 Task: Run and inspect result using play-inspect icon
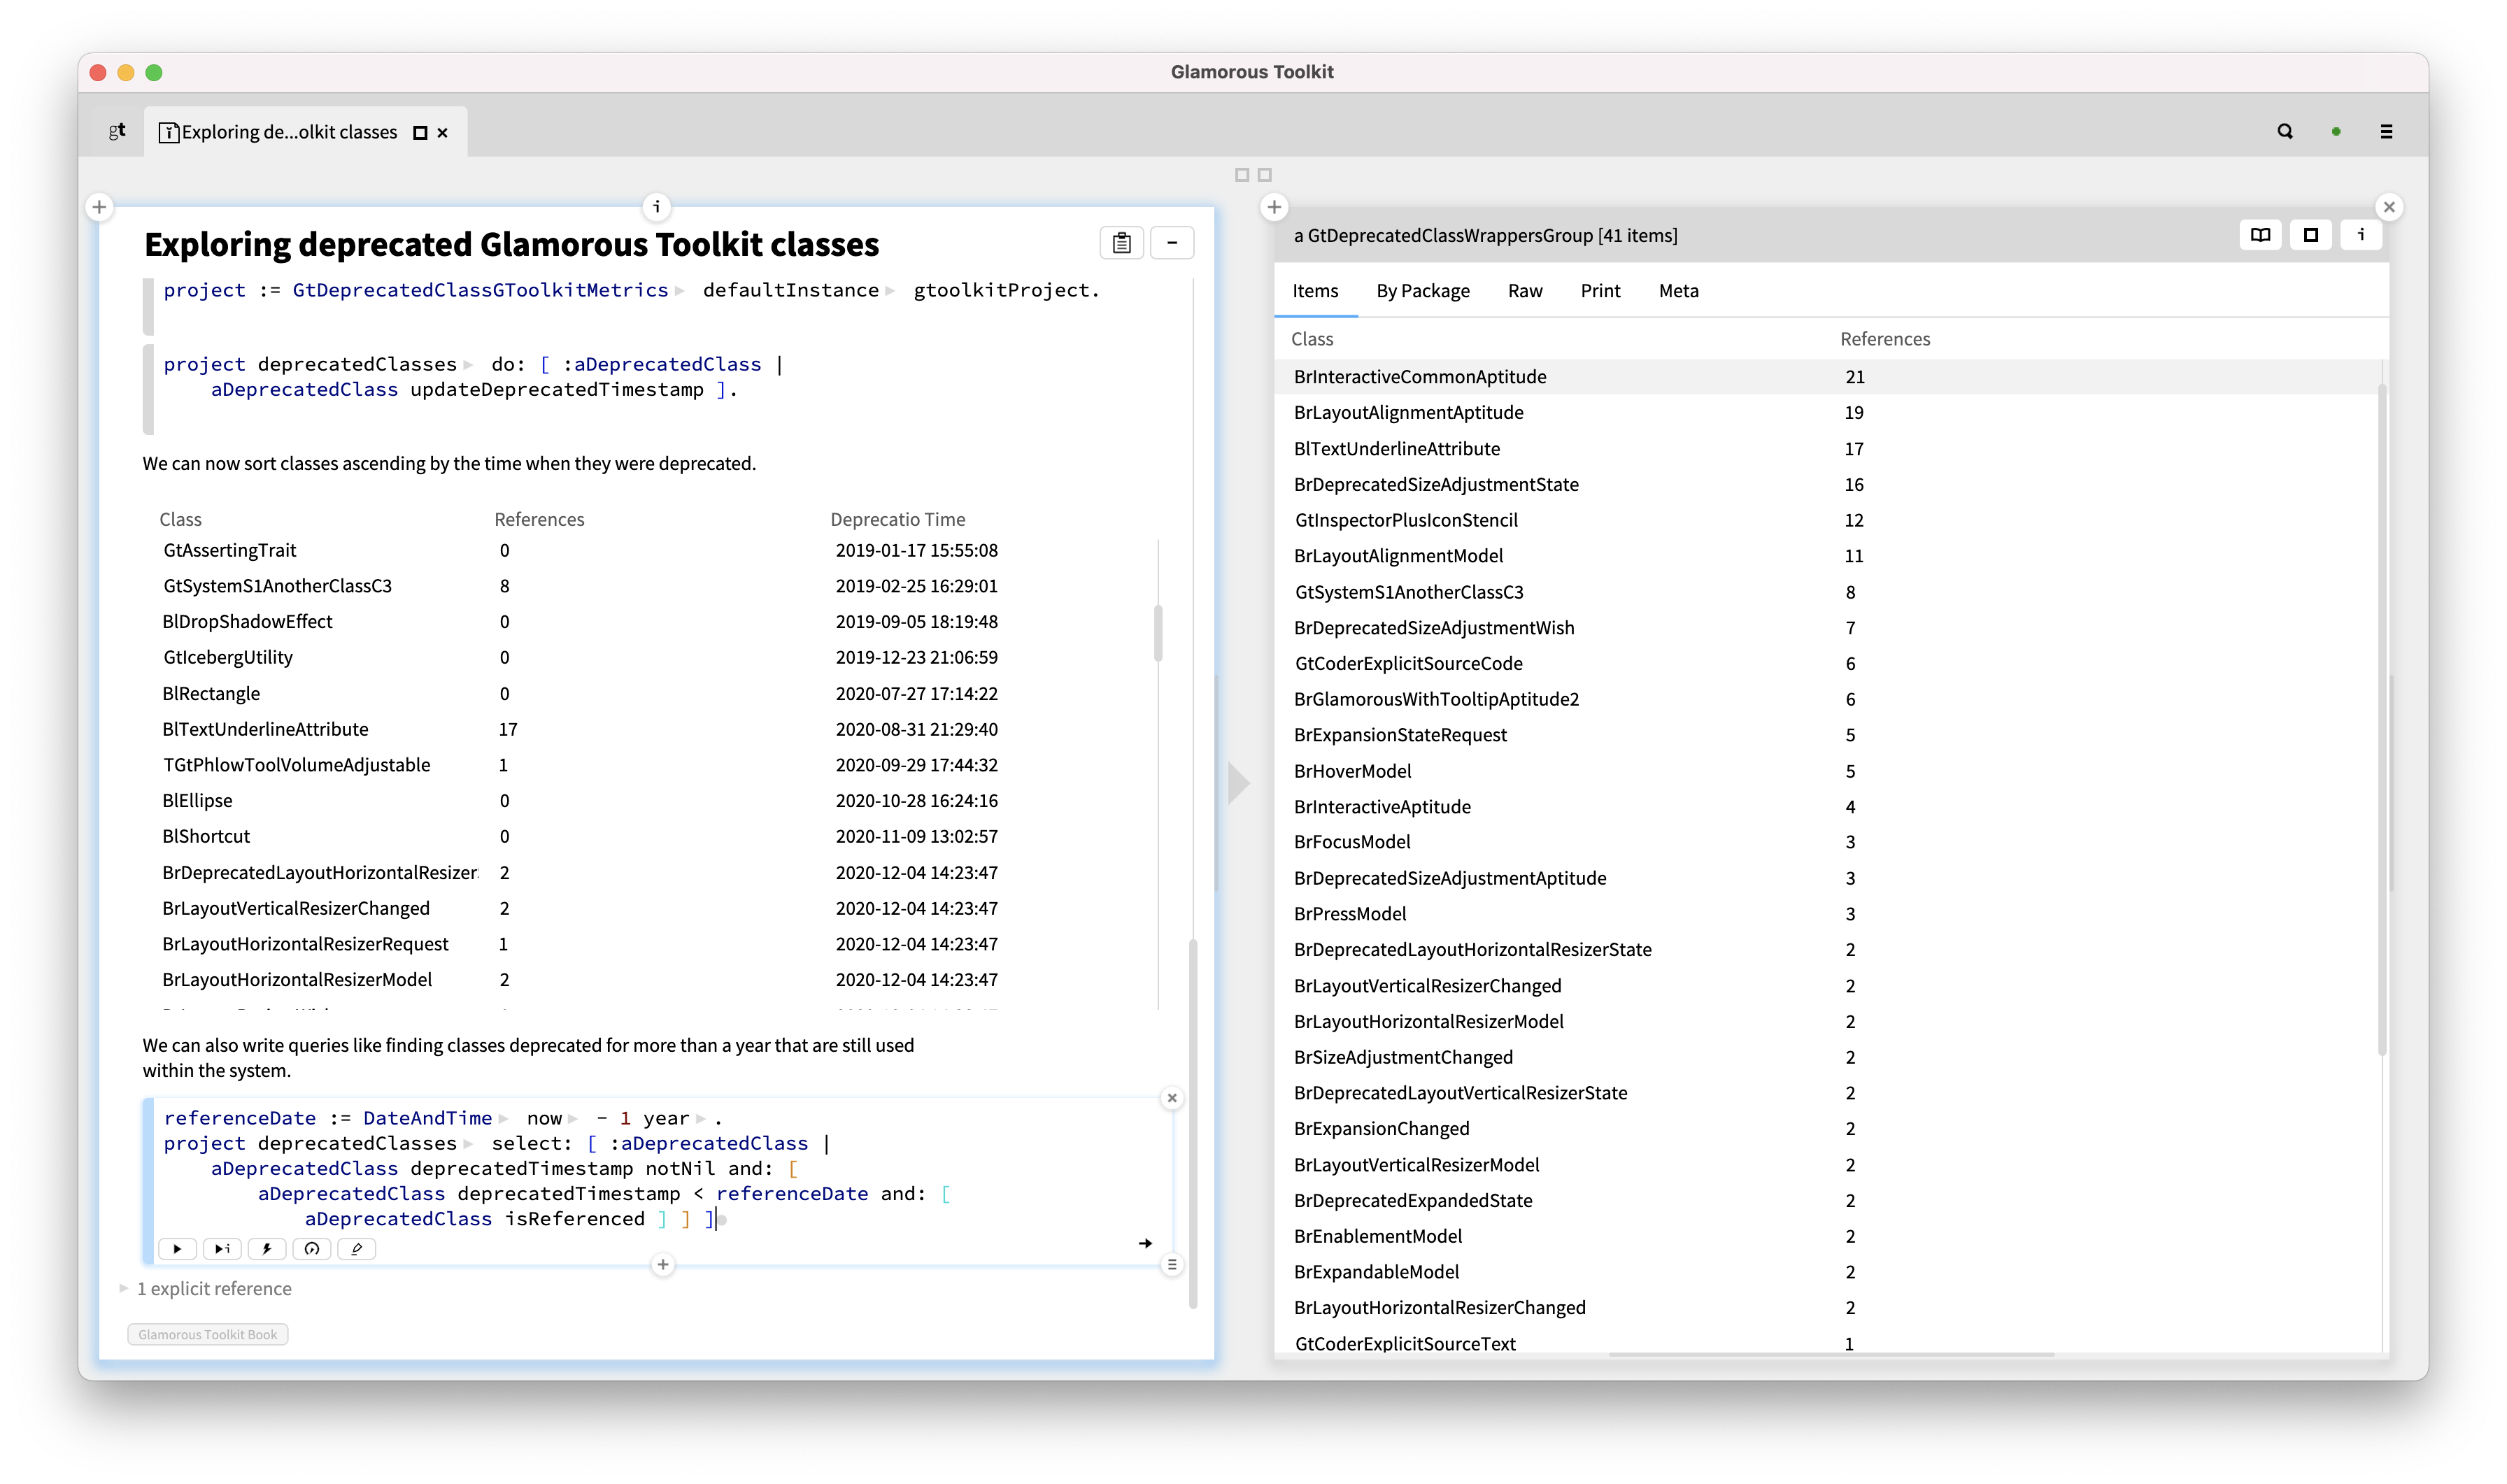[221, 1249]
